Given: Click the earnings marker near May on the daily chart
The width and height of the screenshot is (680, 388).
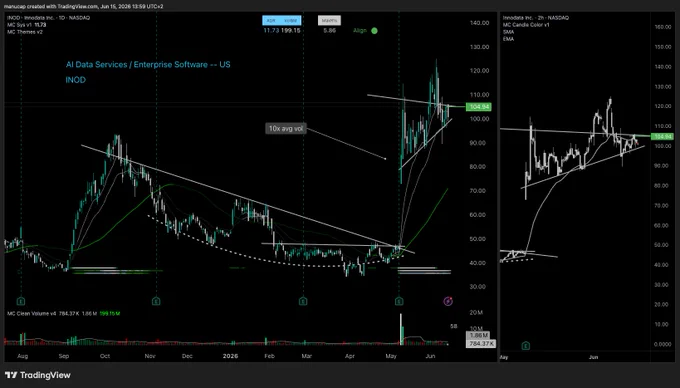Looking at the screenshot, I should 399,301.
